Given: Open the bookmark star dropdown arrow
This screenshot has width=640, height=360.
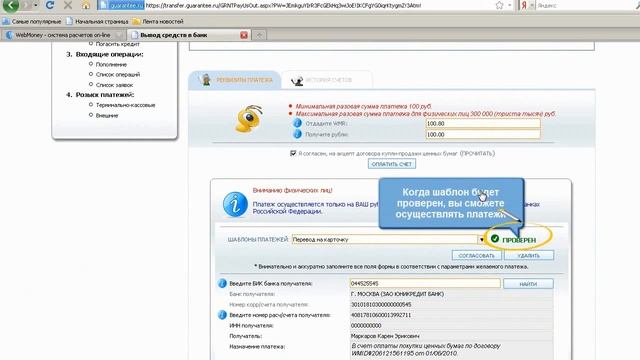Looking at the screenshot, I should pos(510,5).
